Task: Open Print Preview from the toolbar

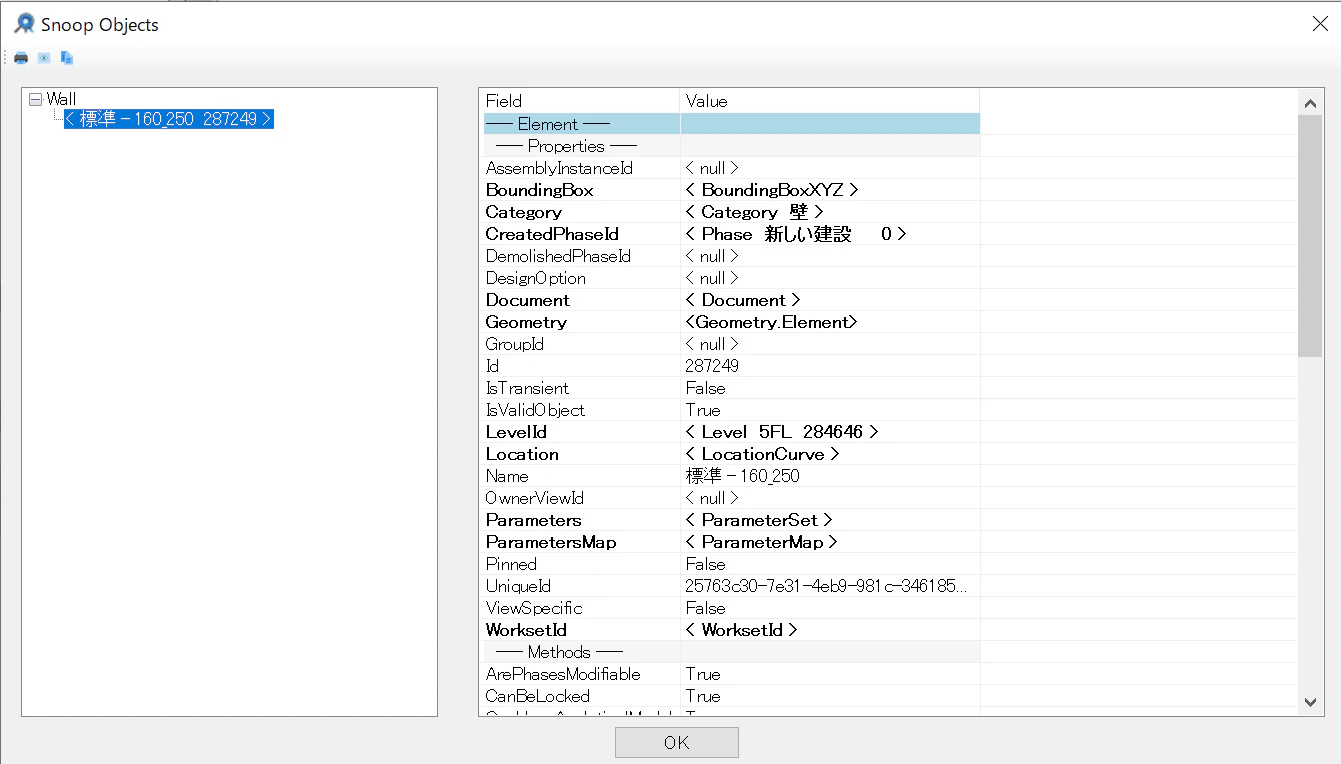Action: 44,58
